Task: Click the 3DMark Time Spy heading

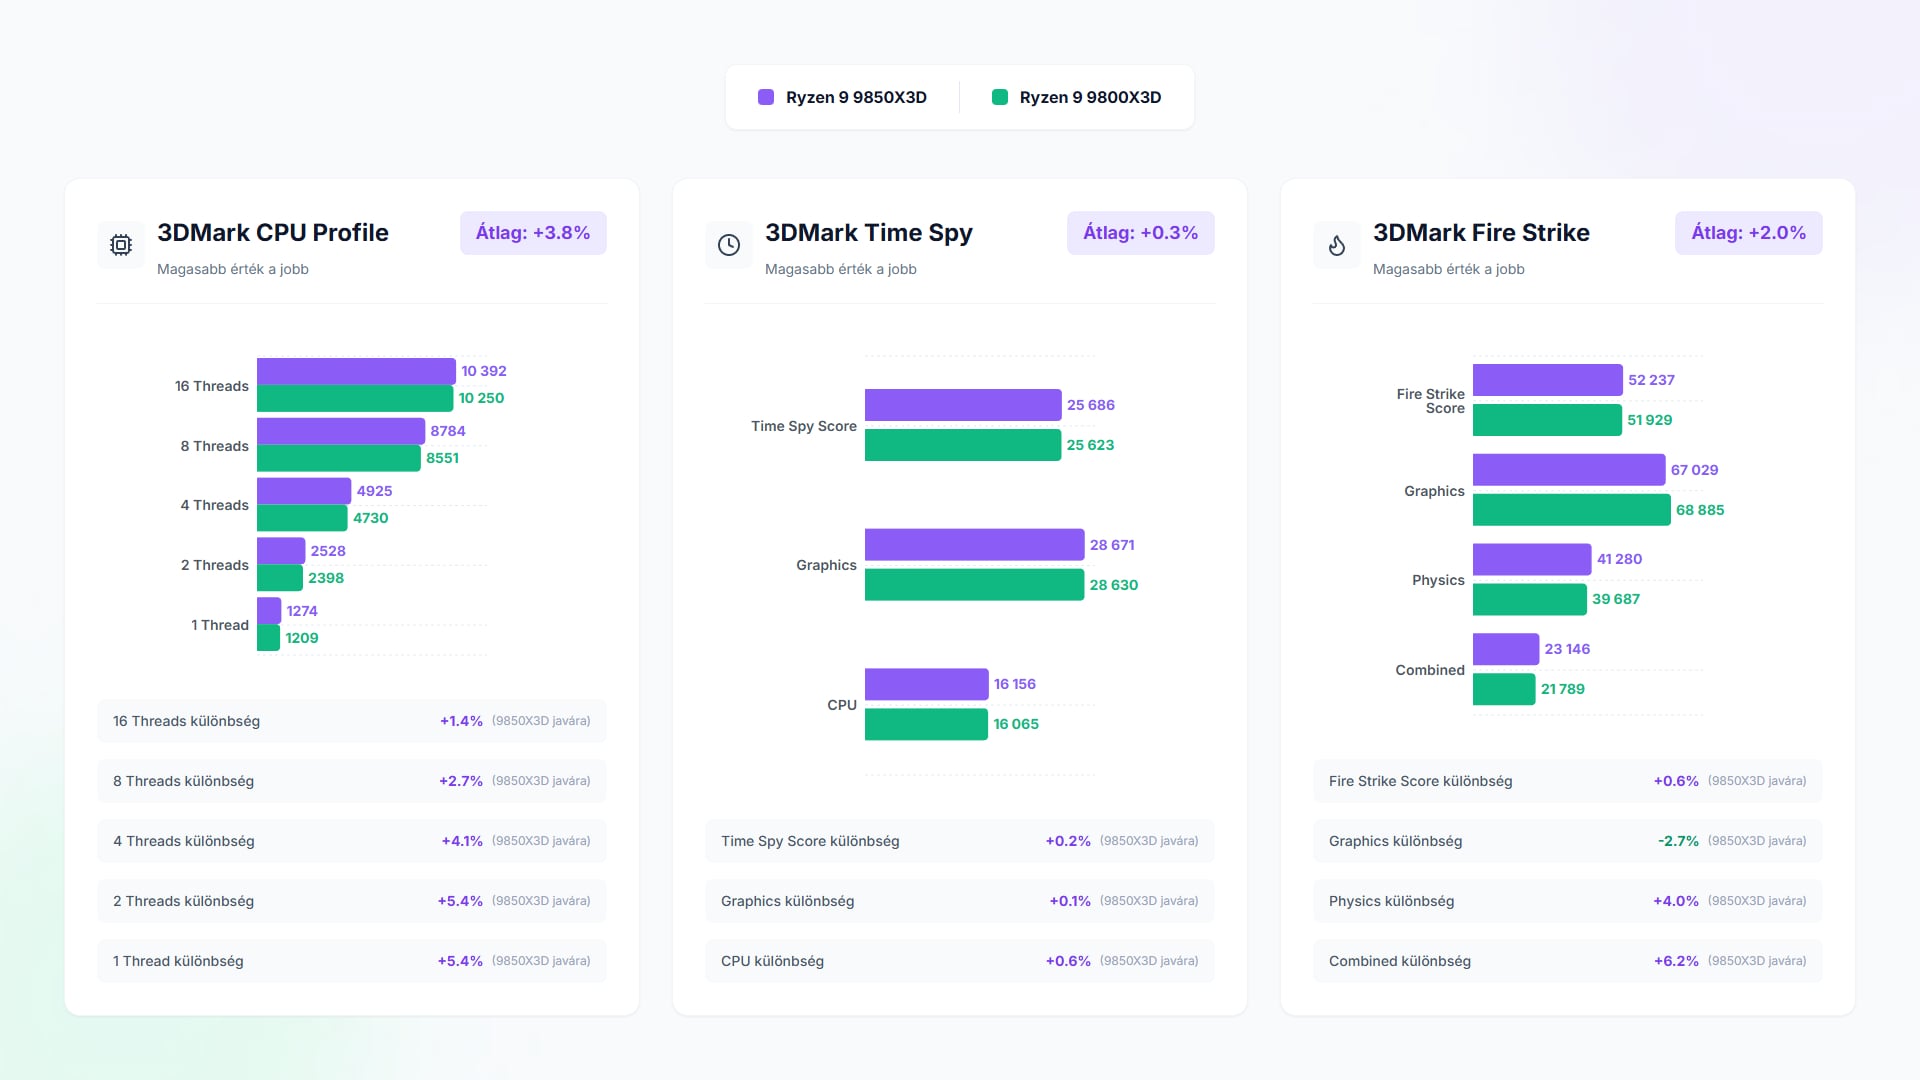Action: 868,233
